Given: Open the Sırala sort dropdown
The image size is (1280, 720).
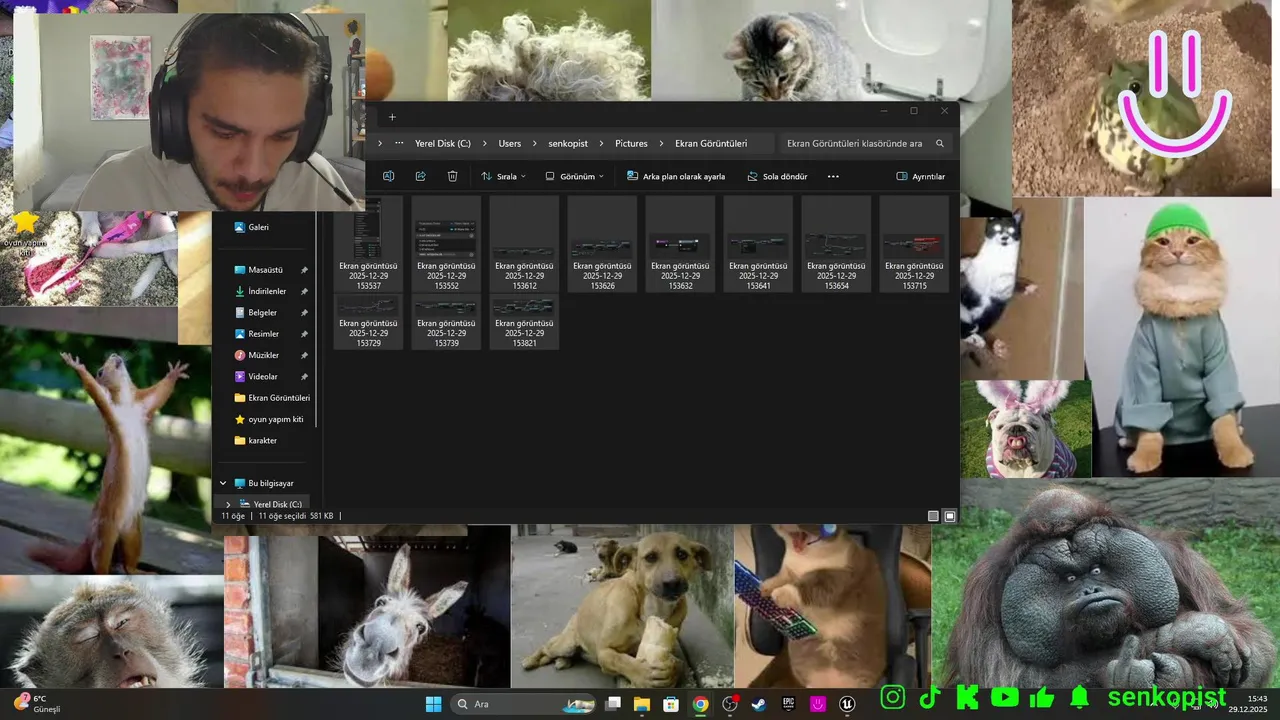Looking at the screenshot, I should coord(504,176).
